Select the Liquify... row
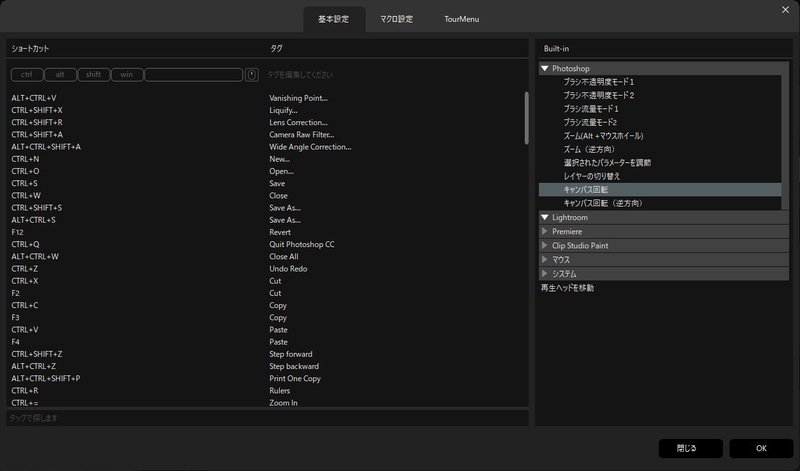The width and height of the screenshot is (800, 471). [265, 110]
